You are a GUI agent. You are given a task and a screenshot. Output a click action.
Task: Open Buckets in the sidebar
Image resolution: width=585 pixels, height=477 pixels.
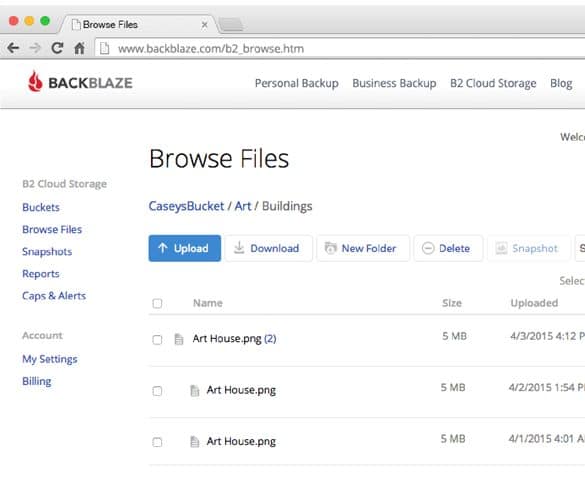[x=41, y=207]
